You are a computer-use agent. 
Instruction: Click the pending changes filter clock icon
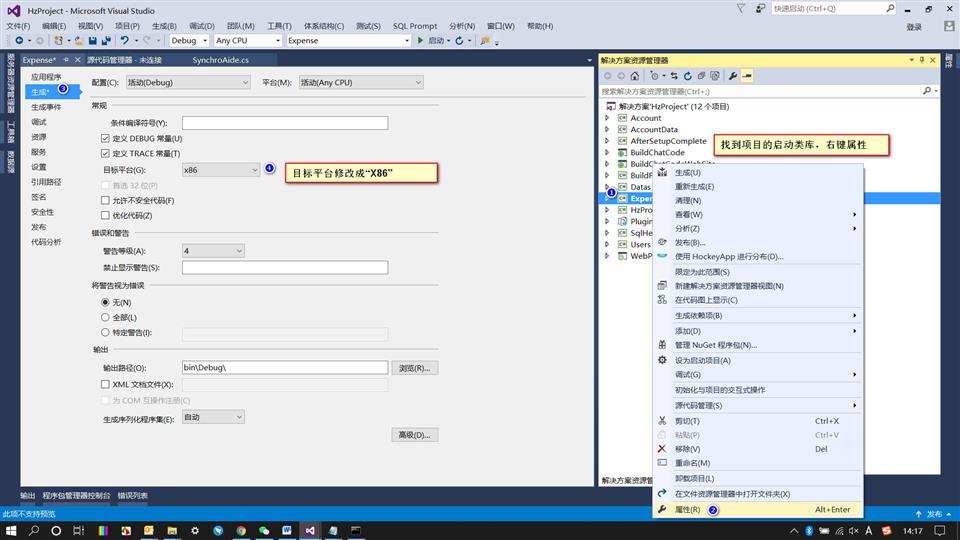coord(654,76)
